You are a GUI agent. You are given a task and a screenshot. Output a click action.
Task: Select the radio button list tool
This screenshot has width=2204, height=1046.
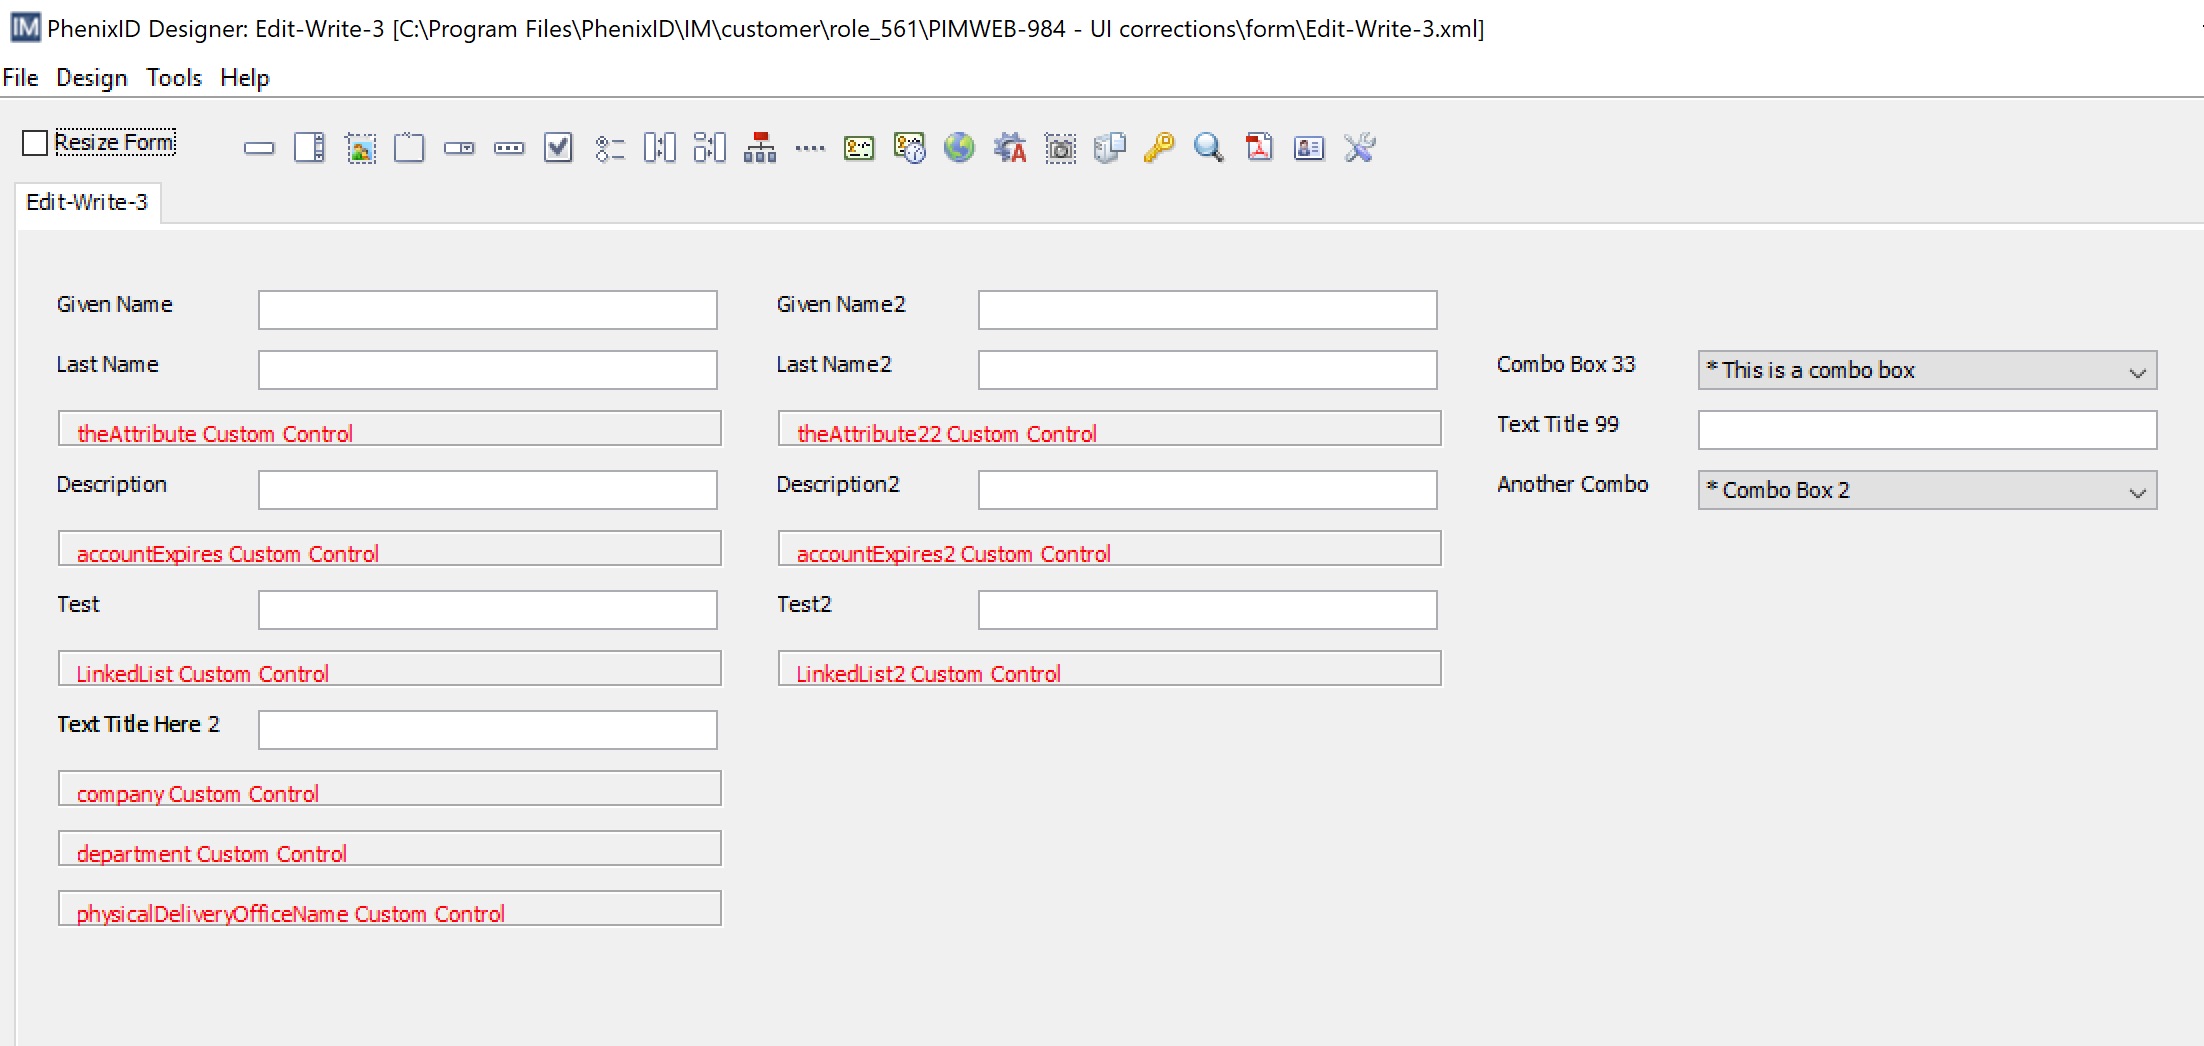[x=609, y=148]
